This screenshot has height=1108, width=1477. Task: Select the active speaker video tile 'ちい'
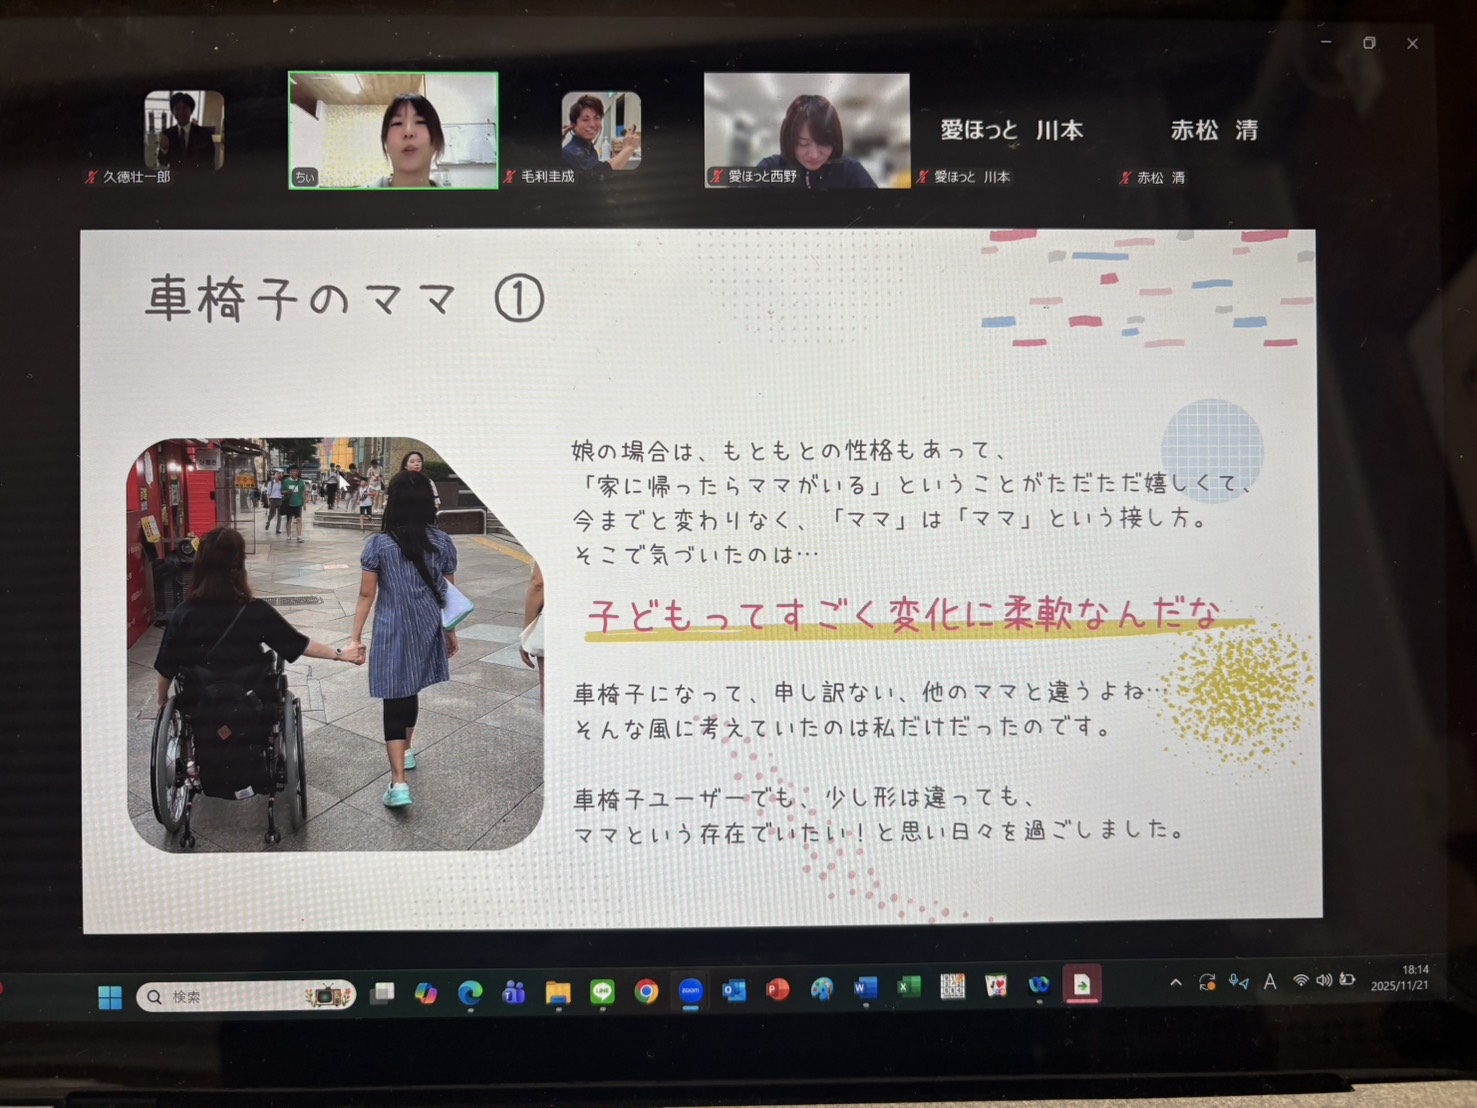[x=393, y=130]
